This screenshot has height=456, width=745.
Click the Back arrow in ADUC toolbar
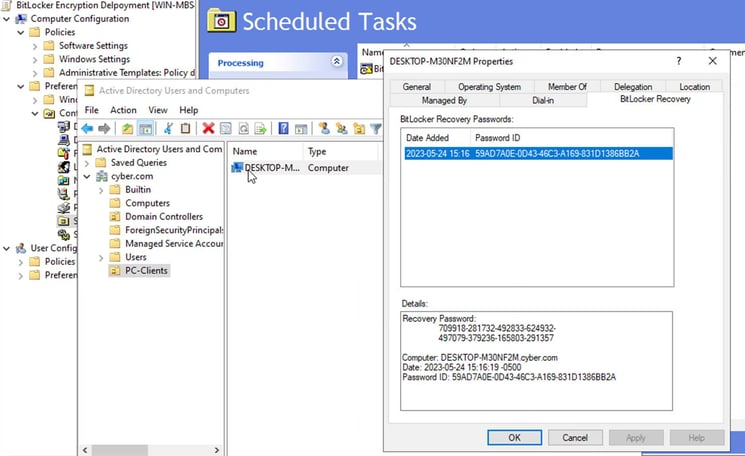pos(87,128)
